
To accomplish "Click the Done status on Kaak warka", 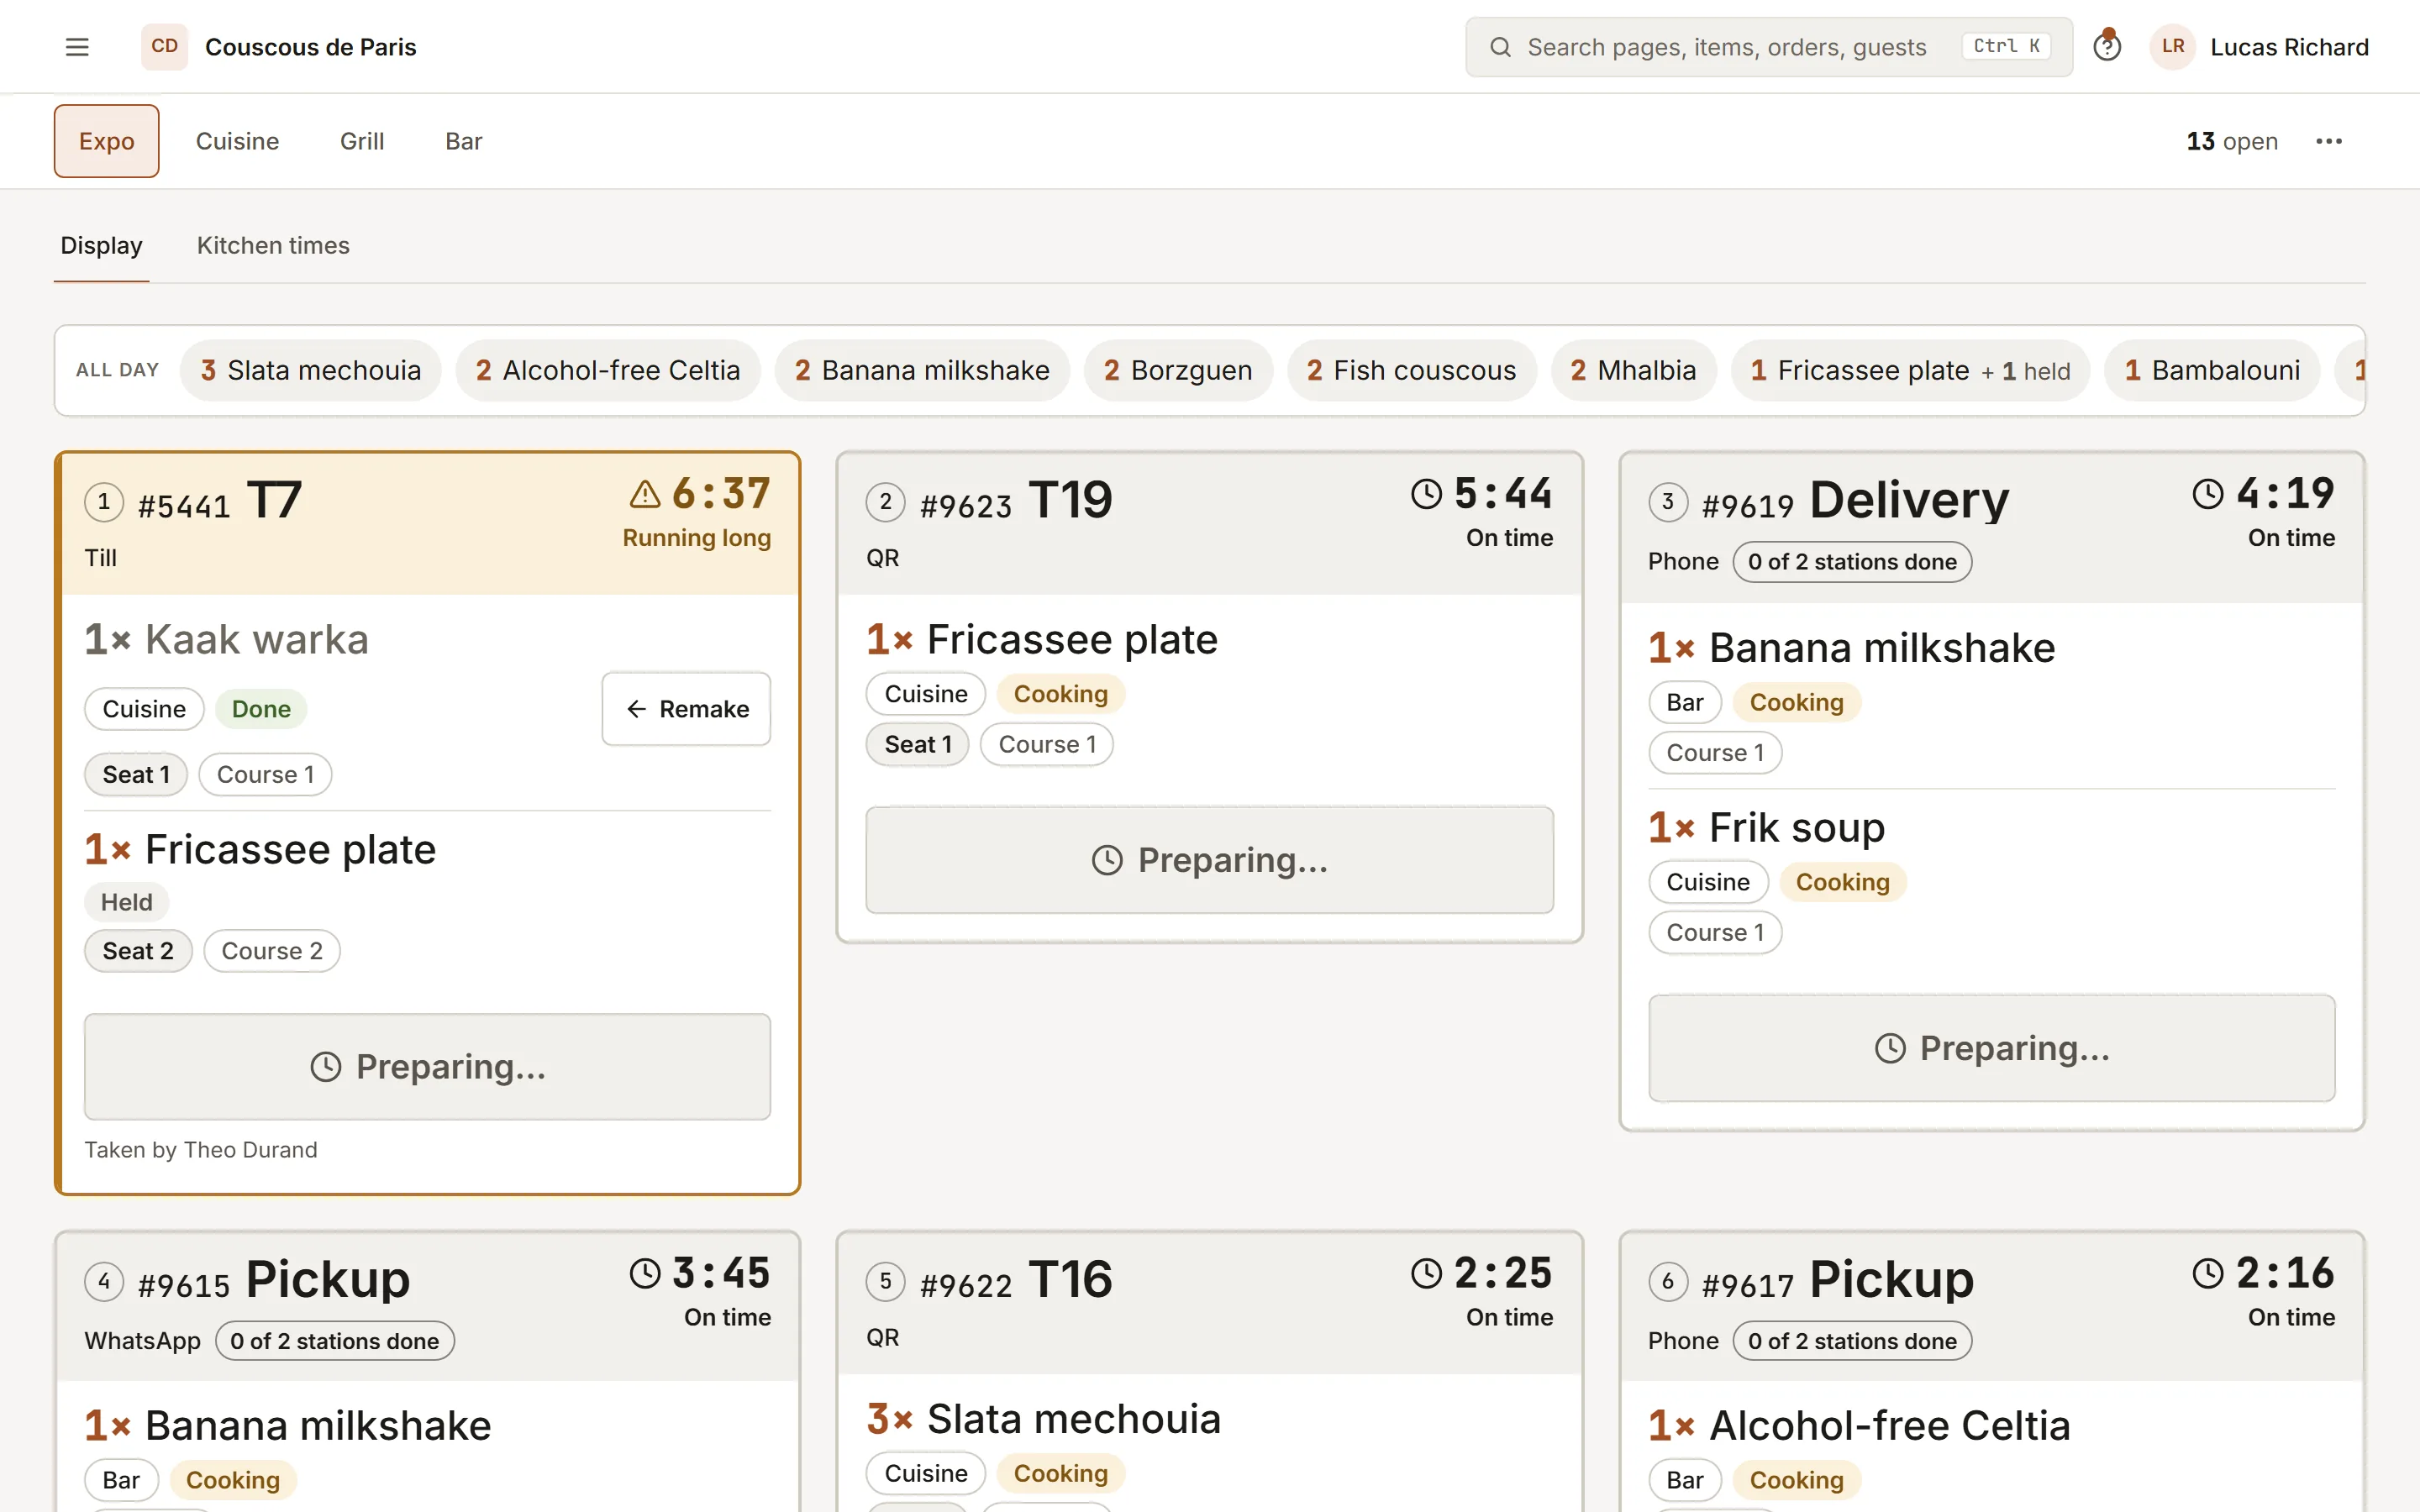I will (x=261, y=709).
